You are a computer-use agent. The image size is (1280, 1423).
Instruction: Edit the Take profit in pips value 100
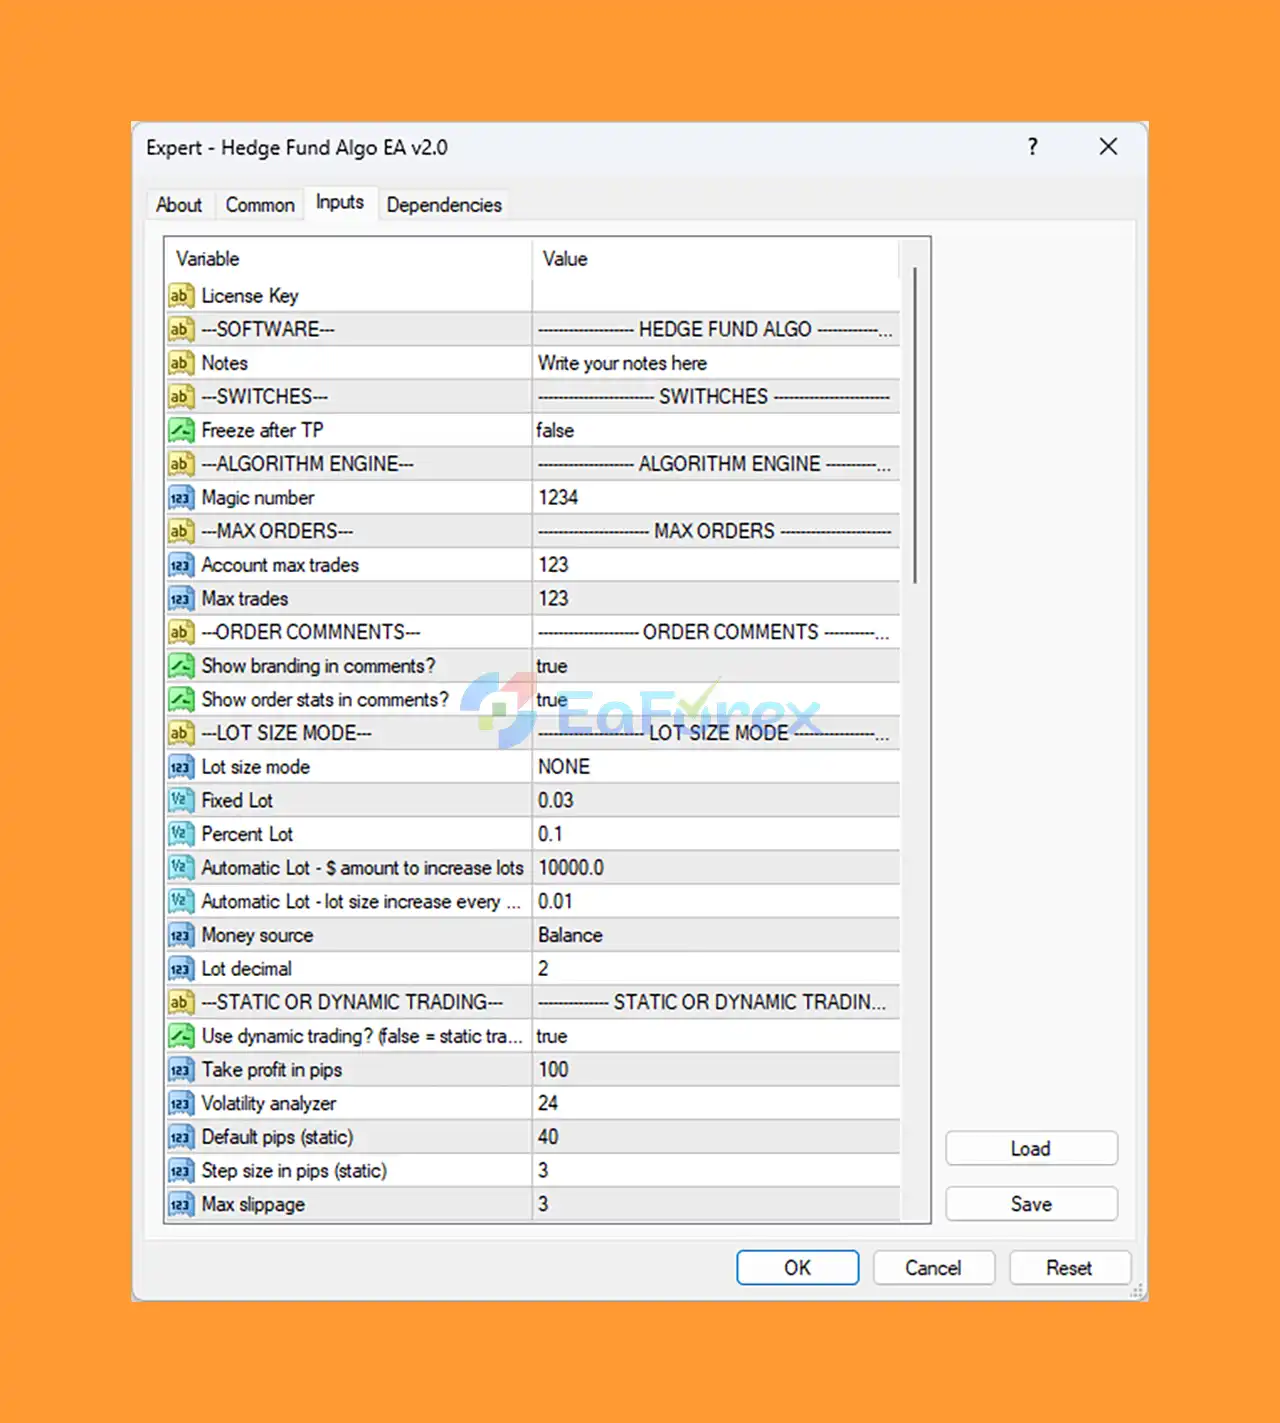pyautogui.click(x=716, y=1070)
